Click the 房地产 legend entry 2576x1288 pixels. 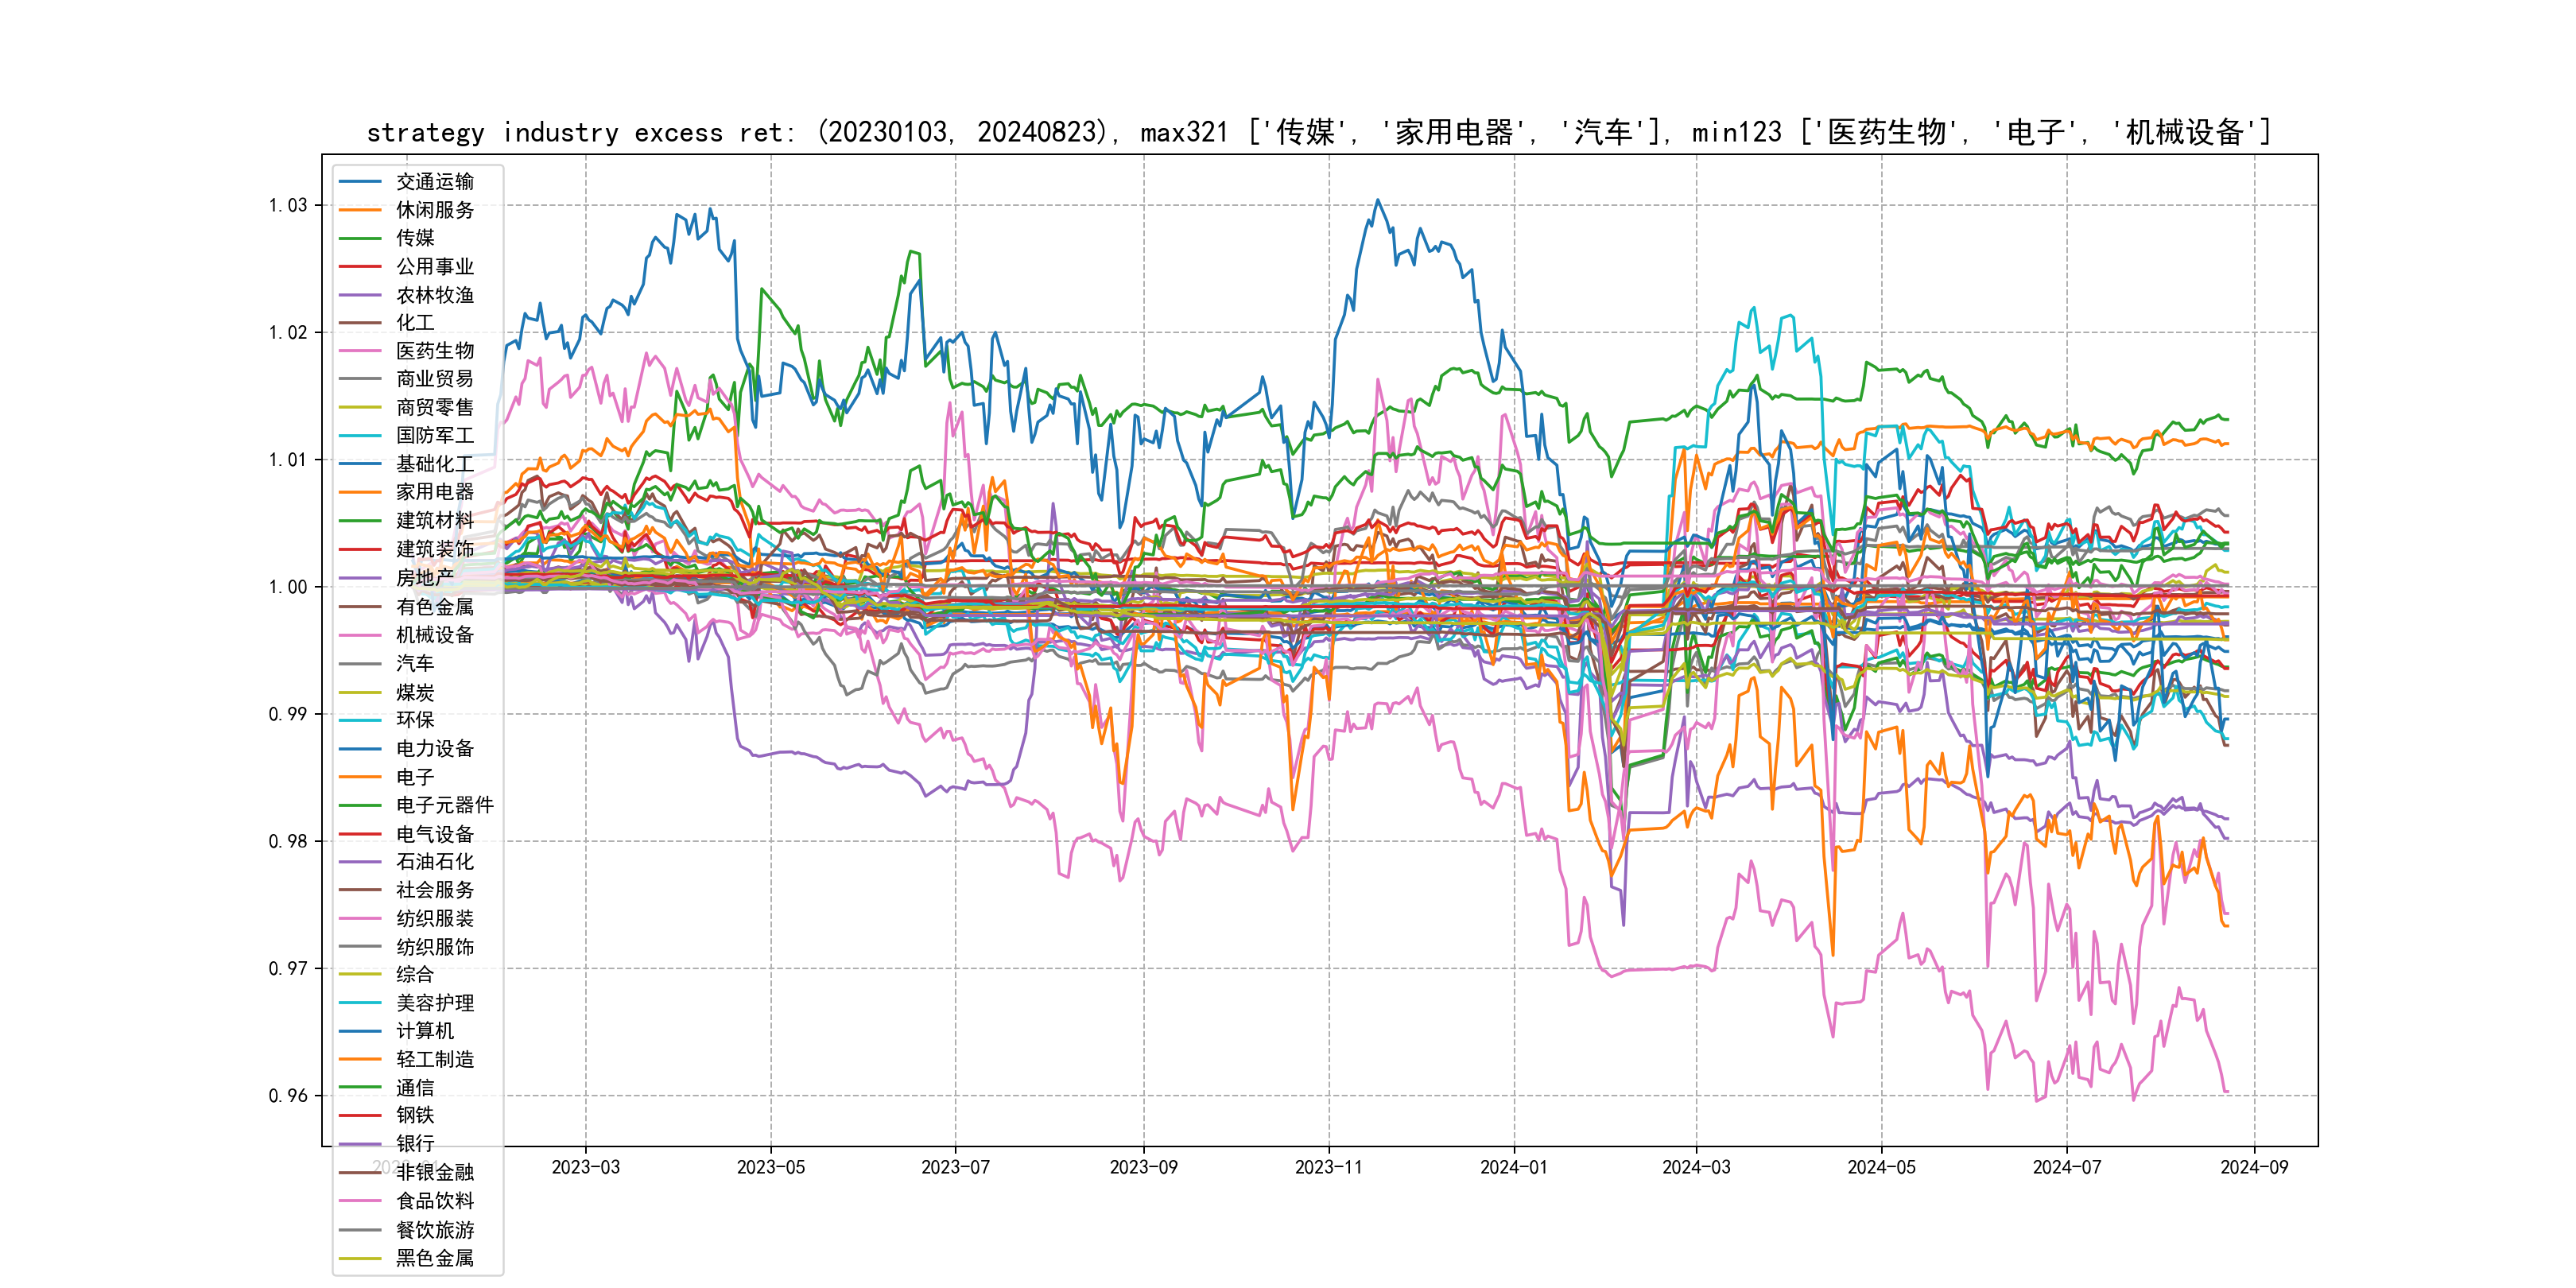click(x=424, y=578)
